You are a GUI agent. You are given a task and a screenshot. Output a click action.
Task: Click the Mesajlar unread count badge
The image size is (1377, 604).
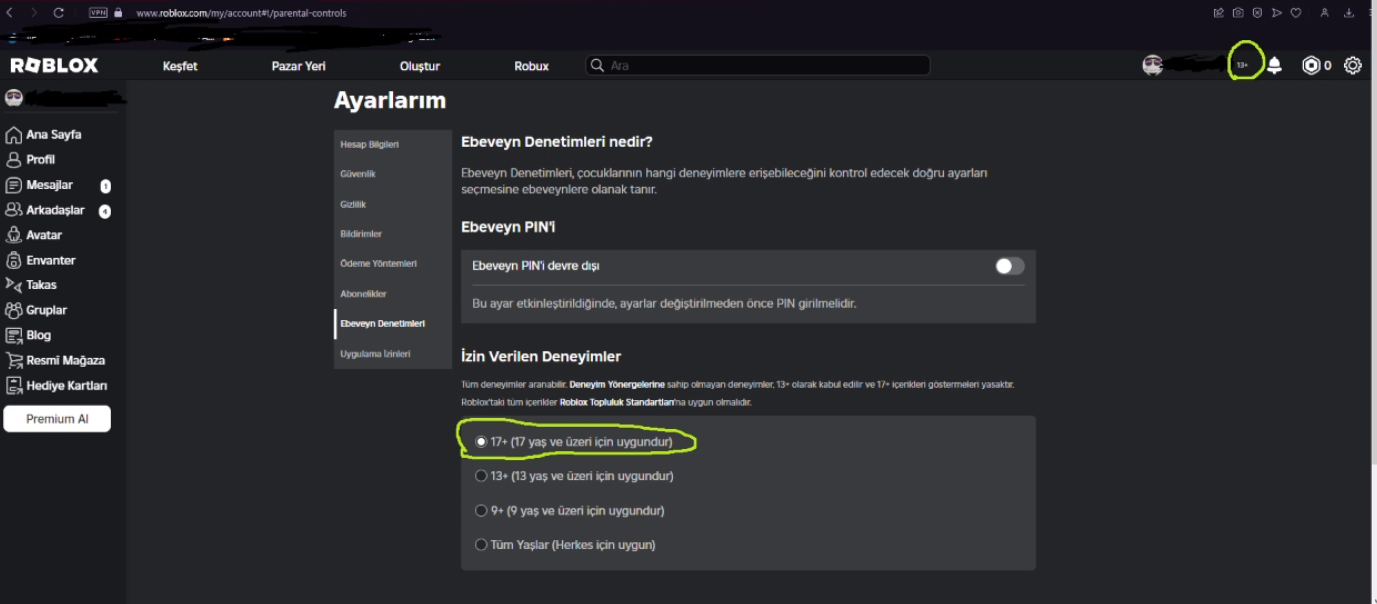click(105, 186)
